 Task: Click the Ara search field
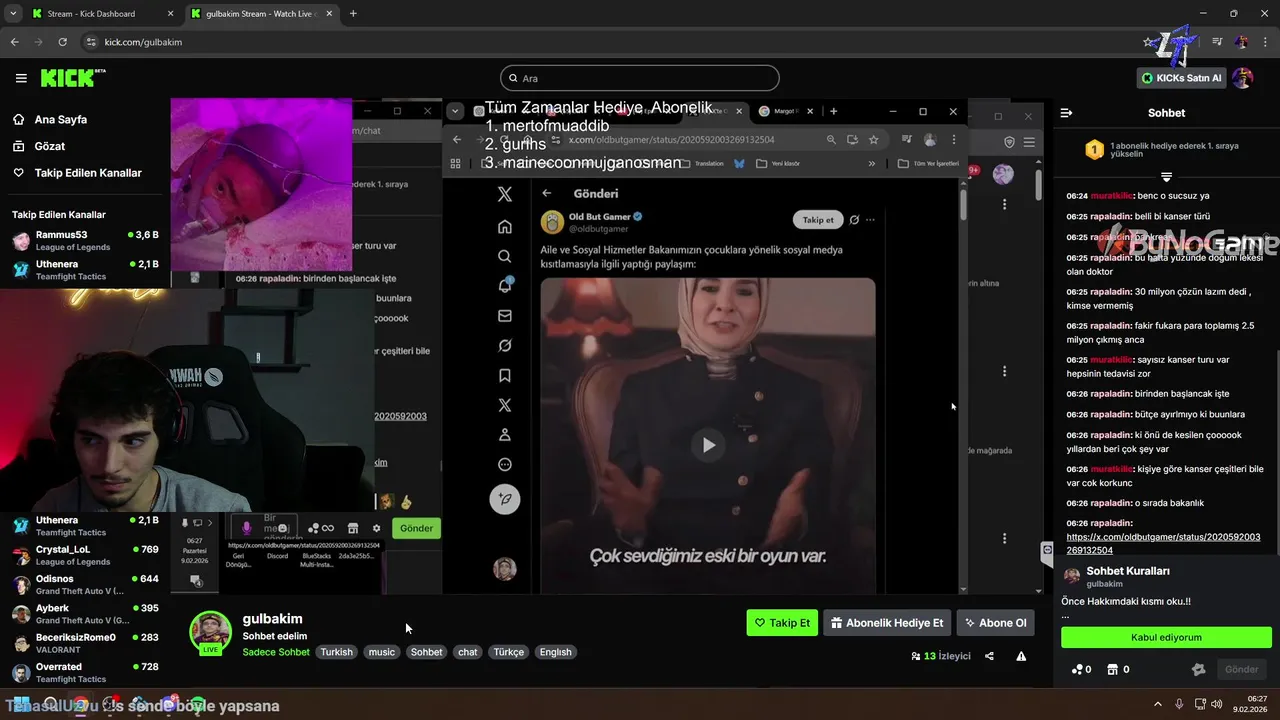tap(640, 78)
